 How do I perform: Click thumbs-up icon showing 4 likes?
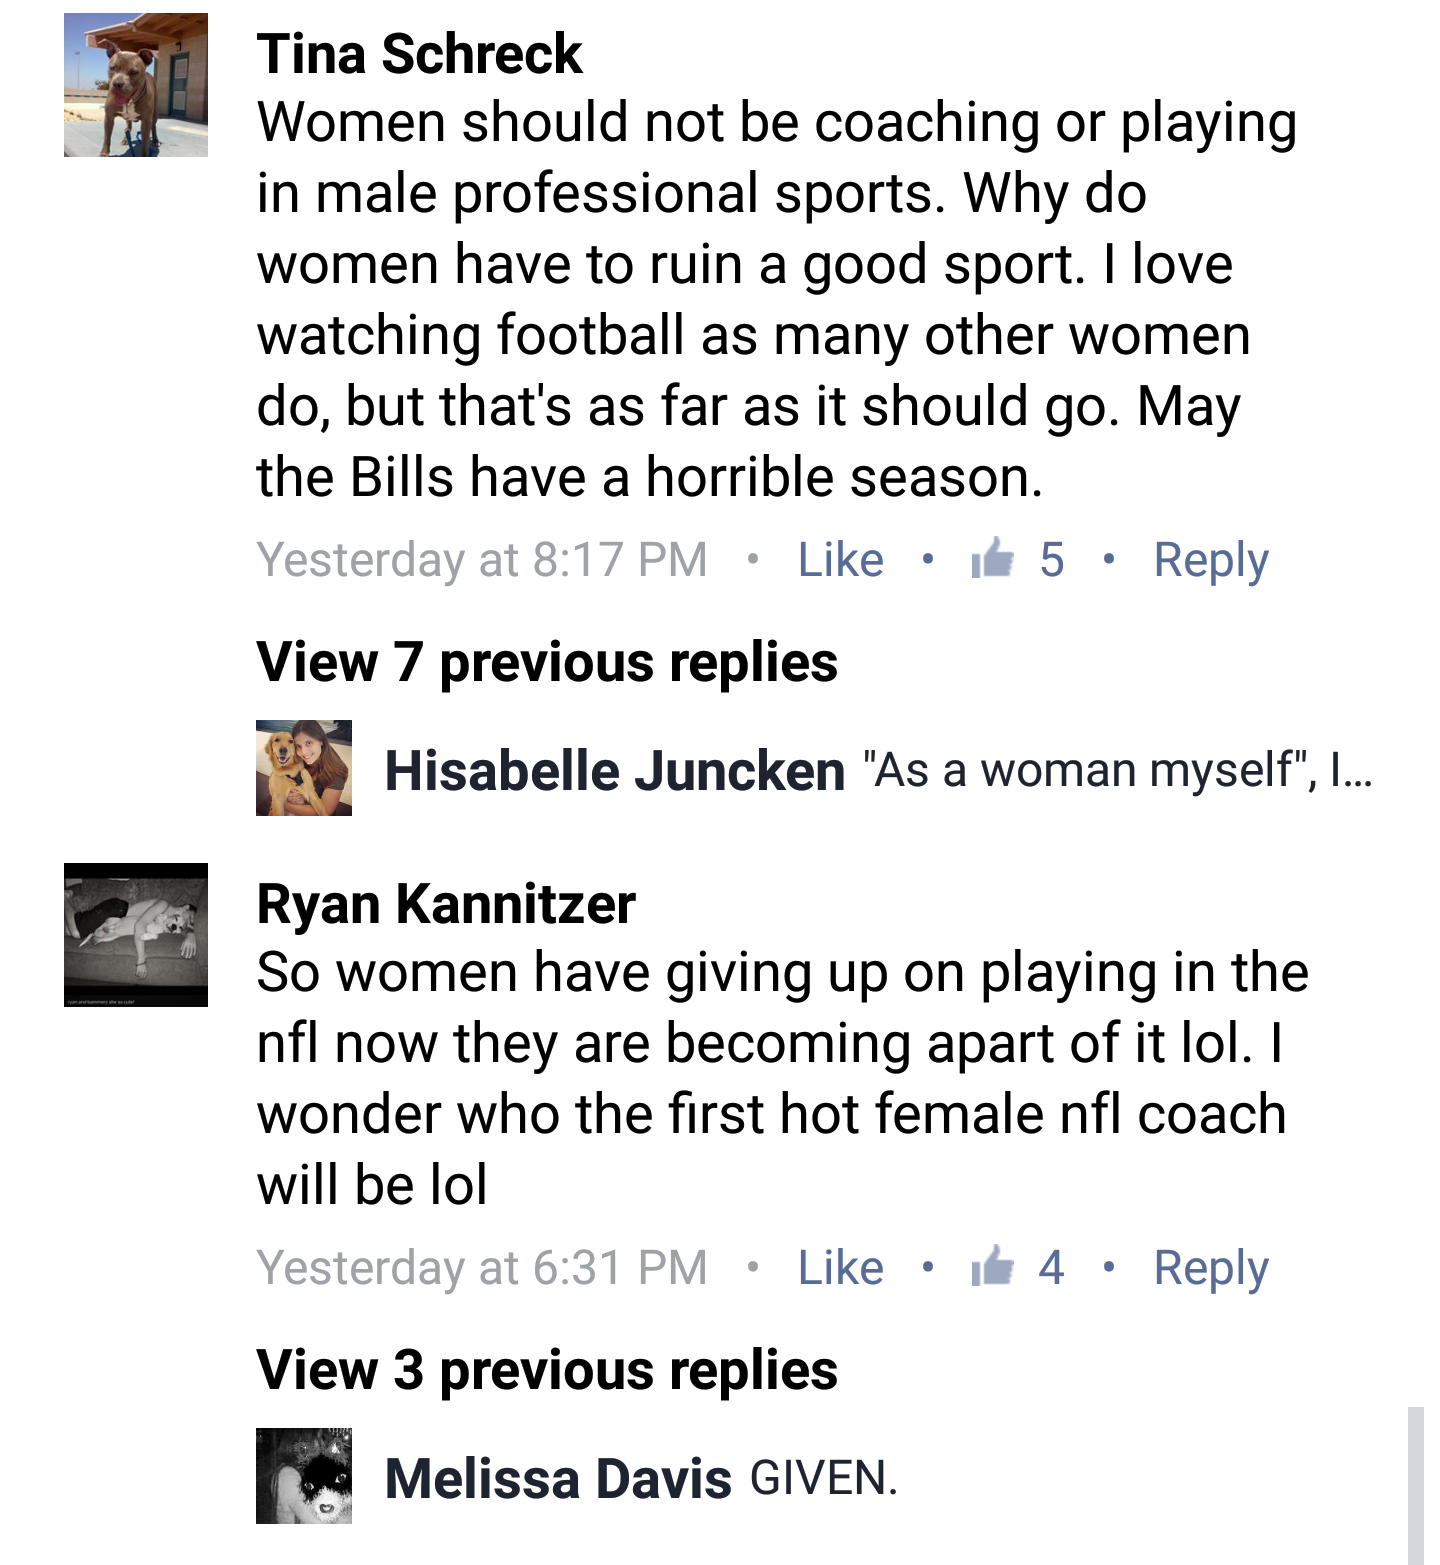point(993,1266)
